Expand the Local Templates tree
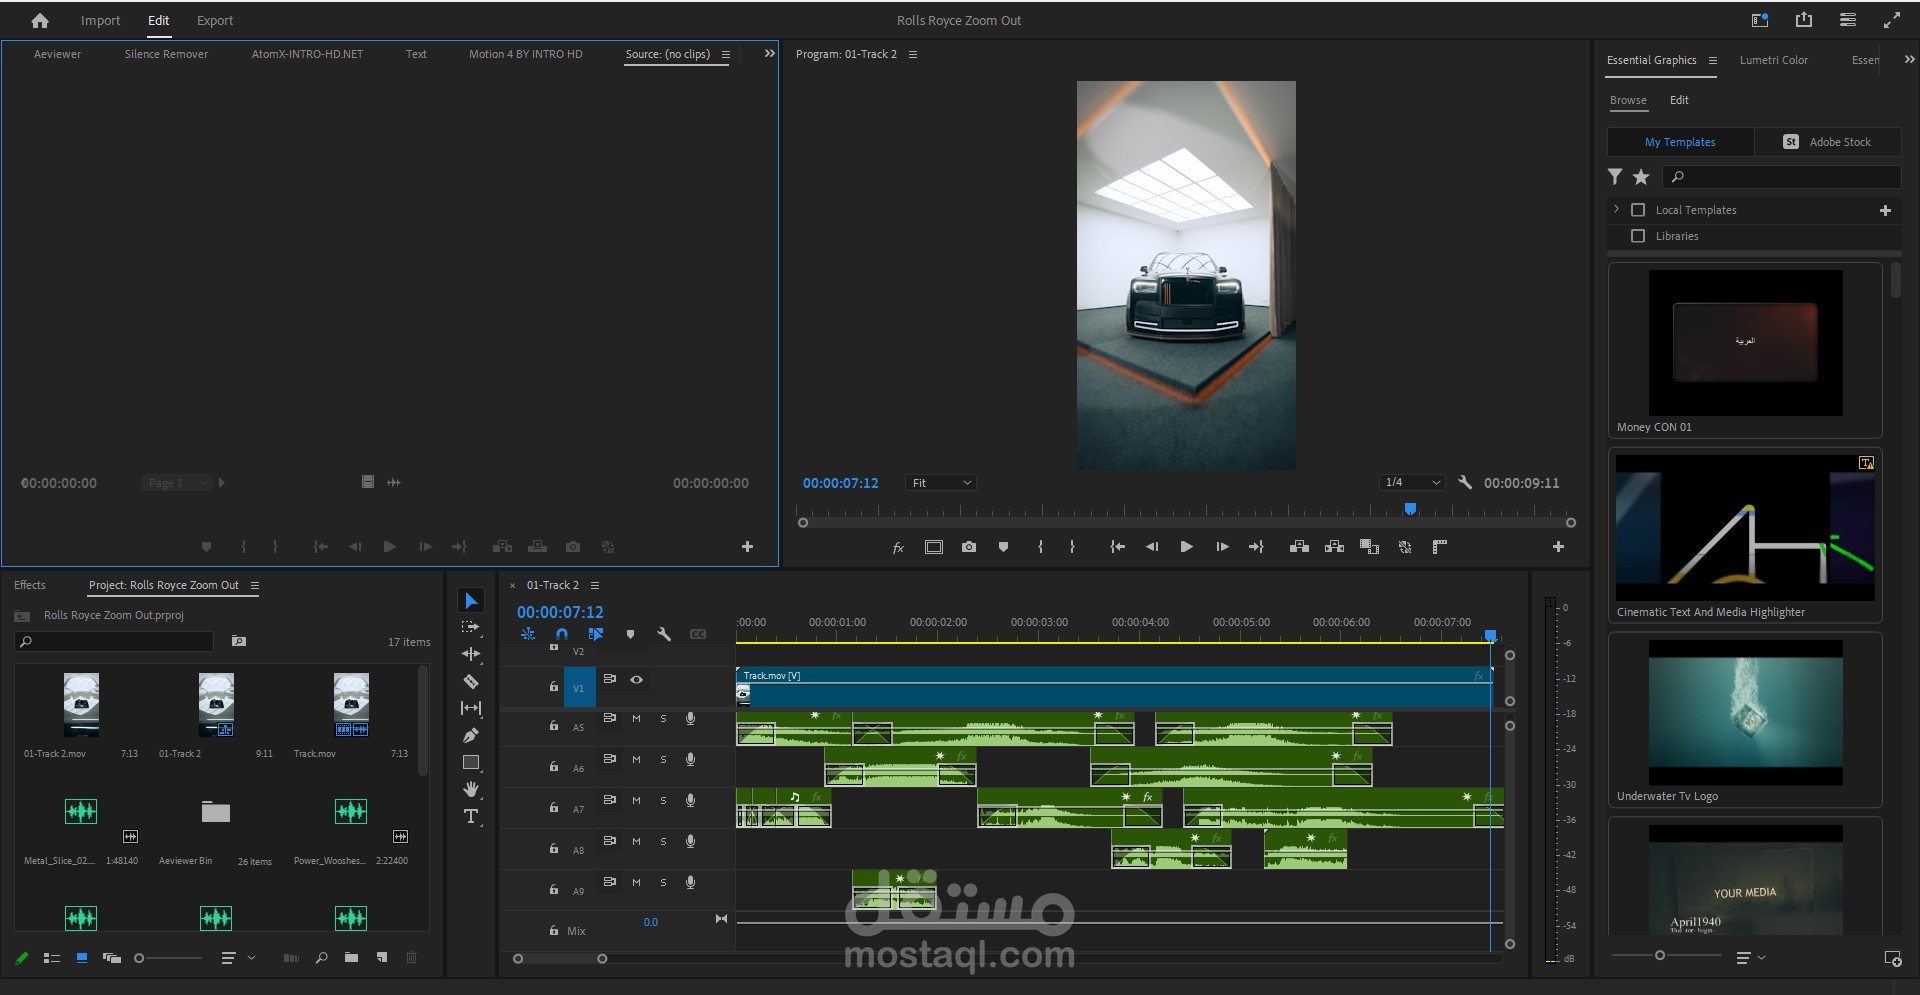Viewport: 1920px width, 995px height. [x=1616, y=210]
